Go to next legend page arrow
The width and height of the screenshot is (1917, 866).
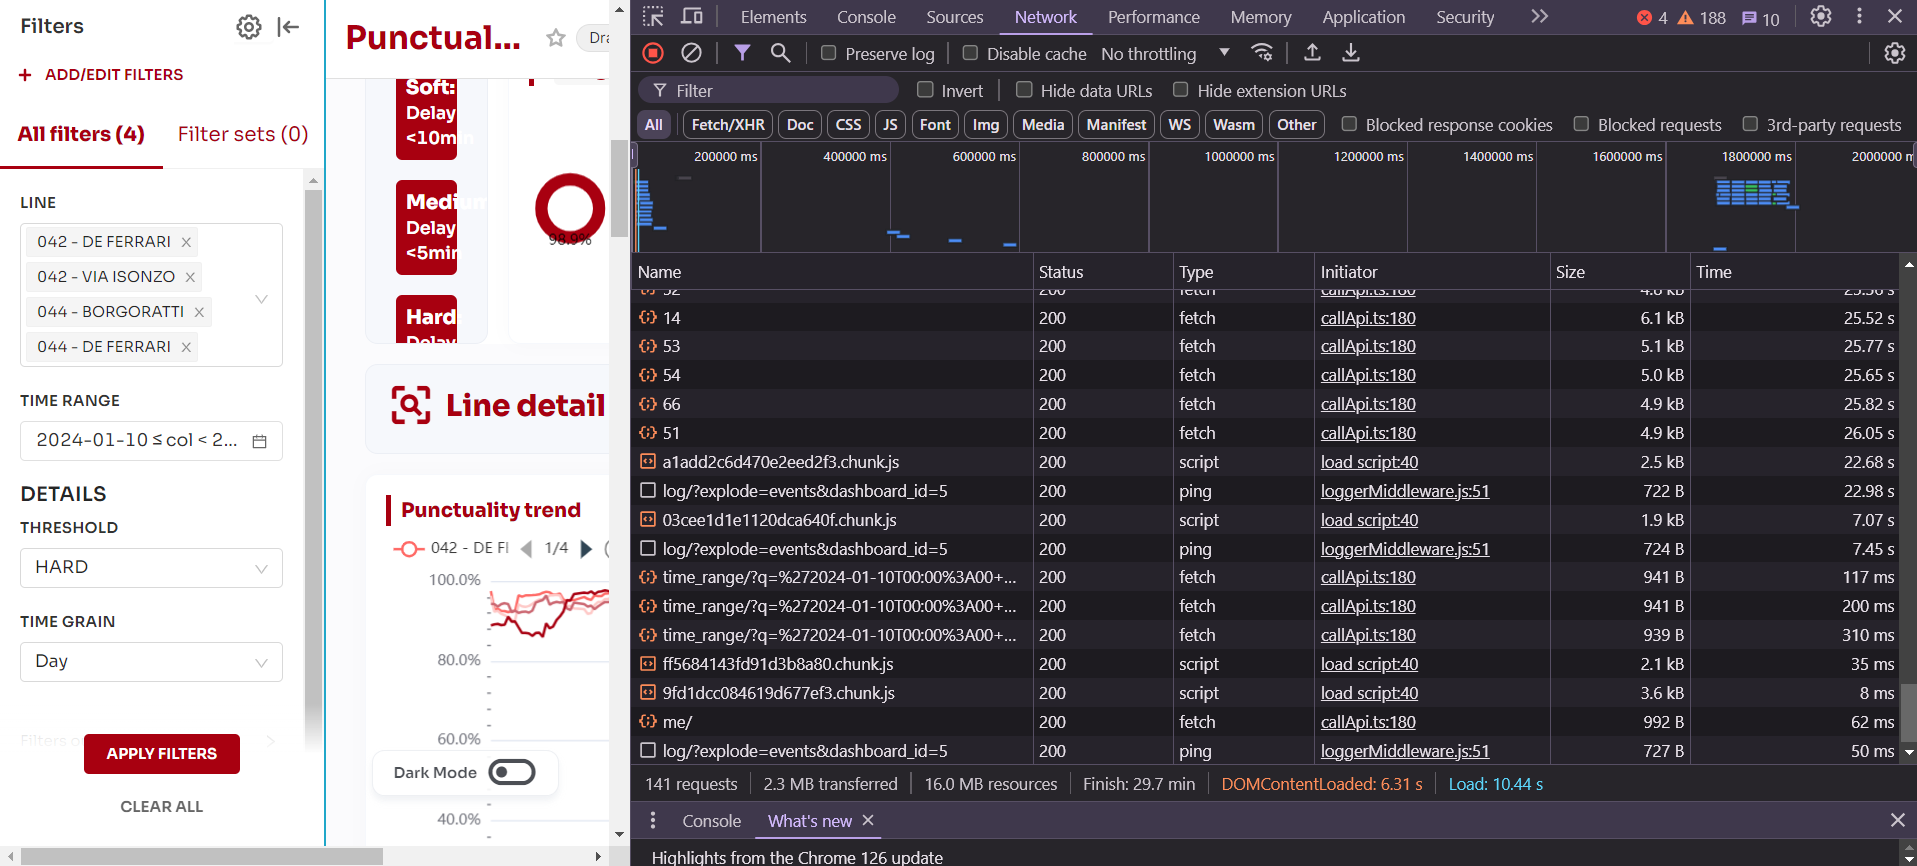point(587,548)
